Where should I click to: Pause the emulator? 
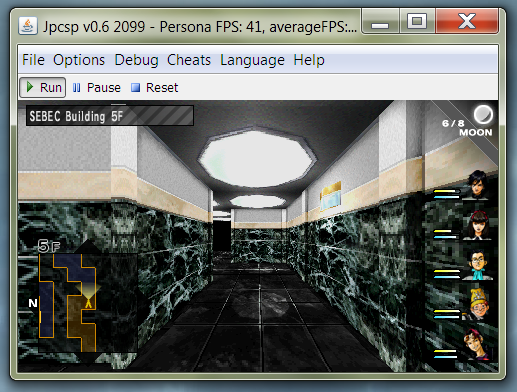tap(96, 88)
